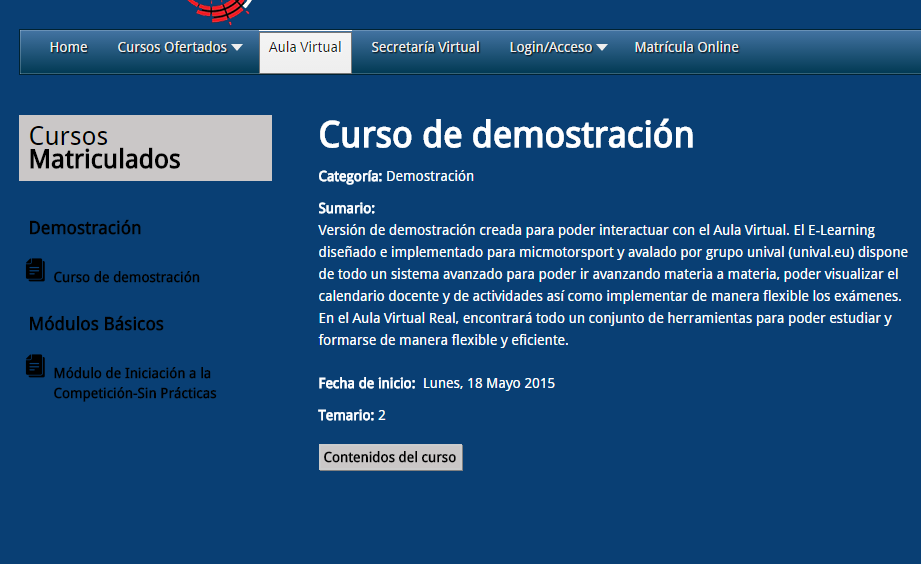
Task: Select the Demostración heading in the sidebar
Action: (x=85, y=228)
